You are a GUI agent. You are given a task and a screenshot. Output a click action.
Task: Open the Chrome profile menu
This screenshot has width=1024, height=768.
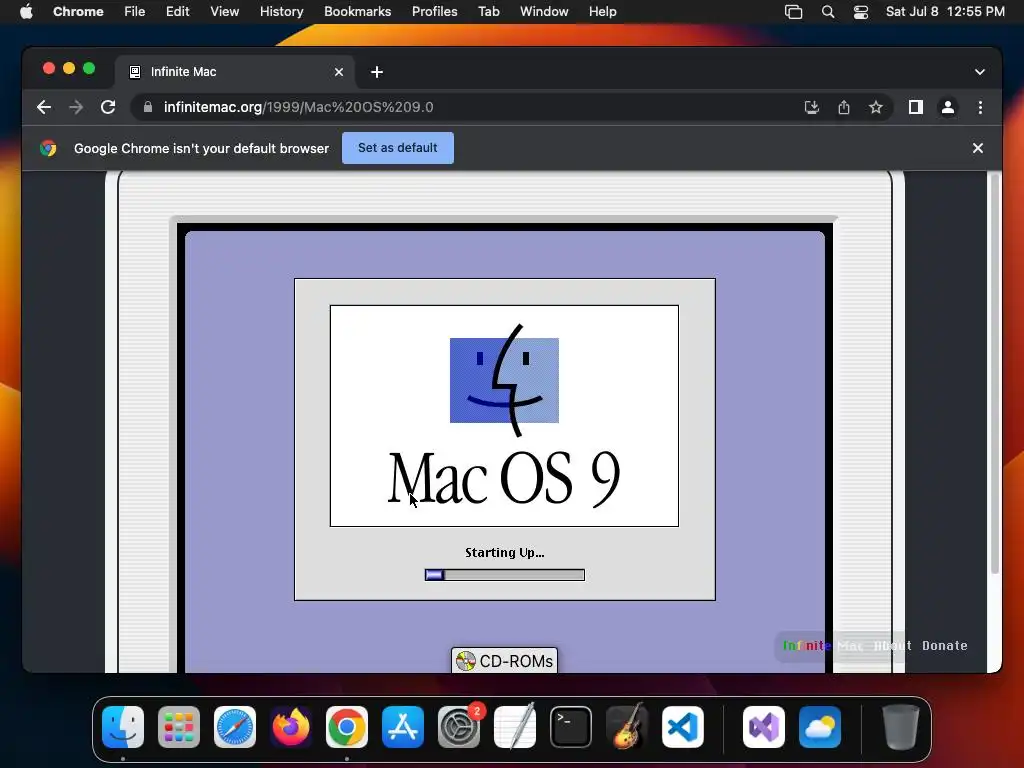tap(948, 107)
